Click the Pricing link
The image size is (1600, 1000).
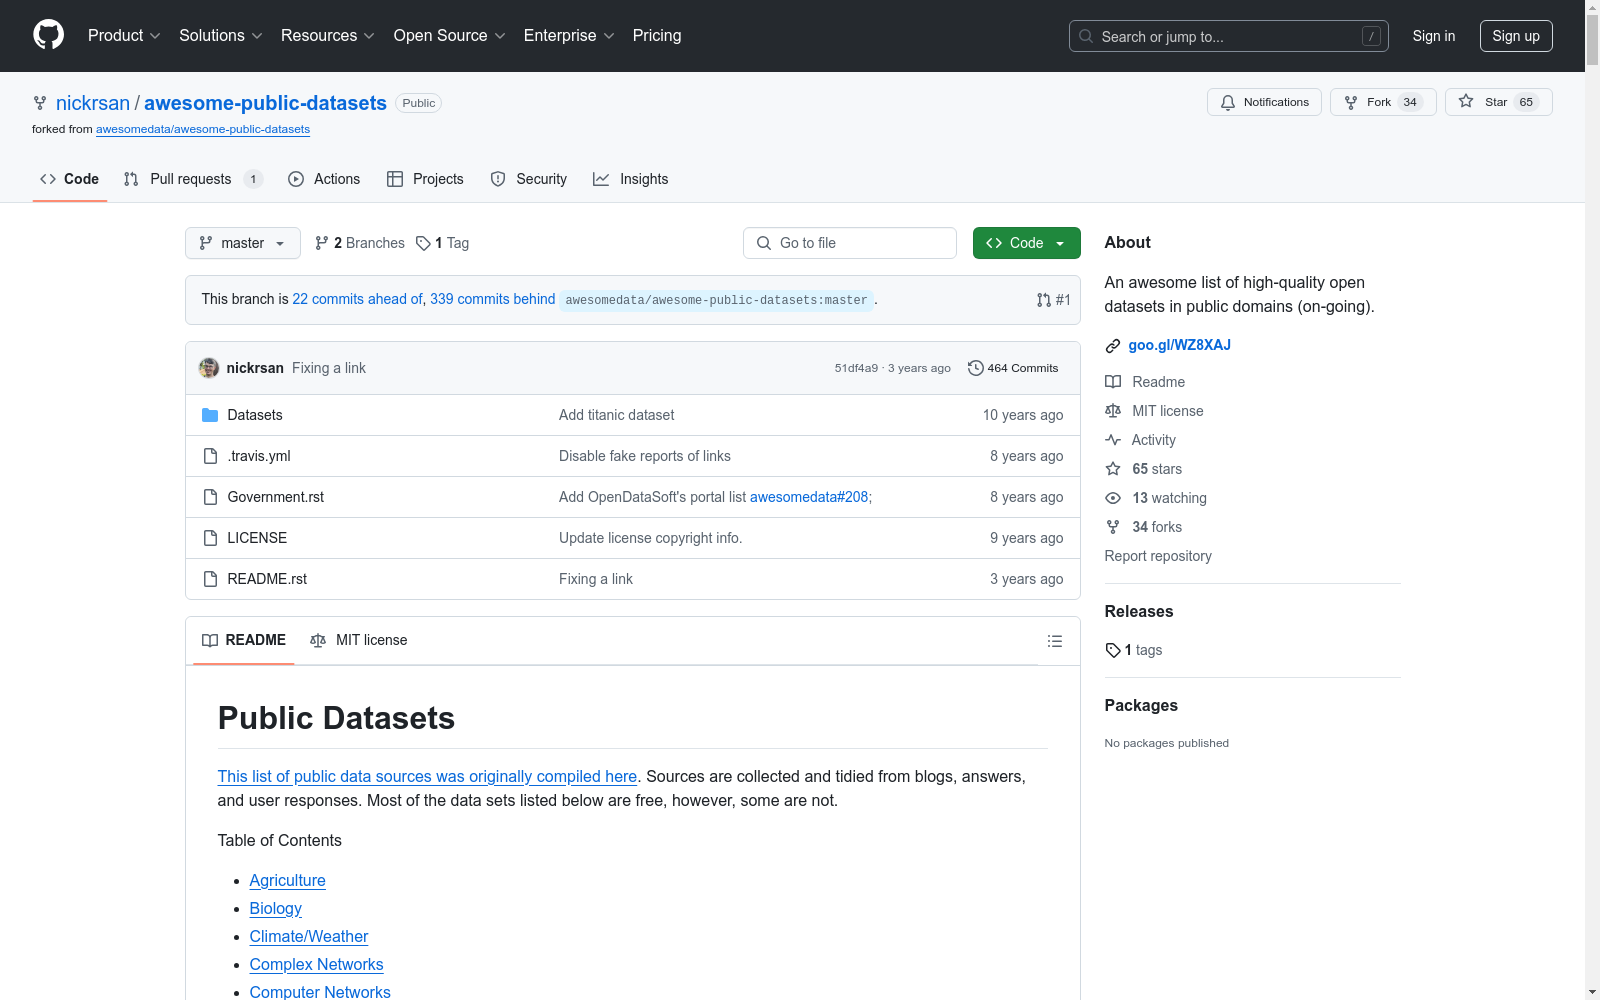[657, 36]
